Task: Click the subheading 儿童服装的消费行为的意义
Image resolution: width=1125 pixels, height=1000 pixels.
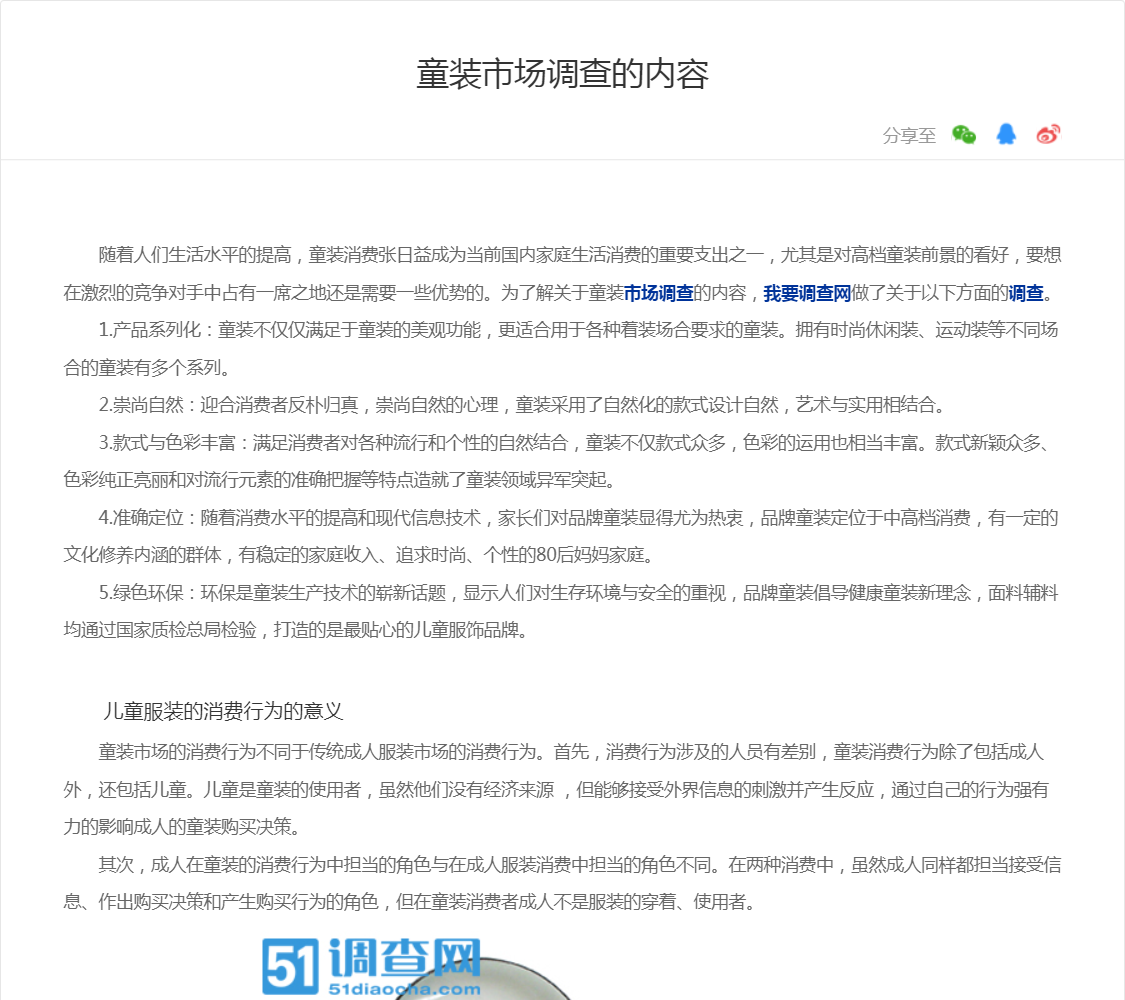Action: click(x=223, y=711)
